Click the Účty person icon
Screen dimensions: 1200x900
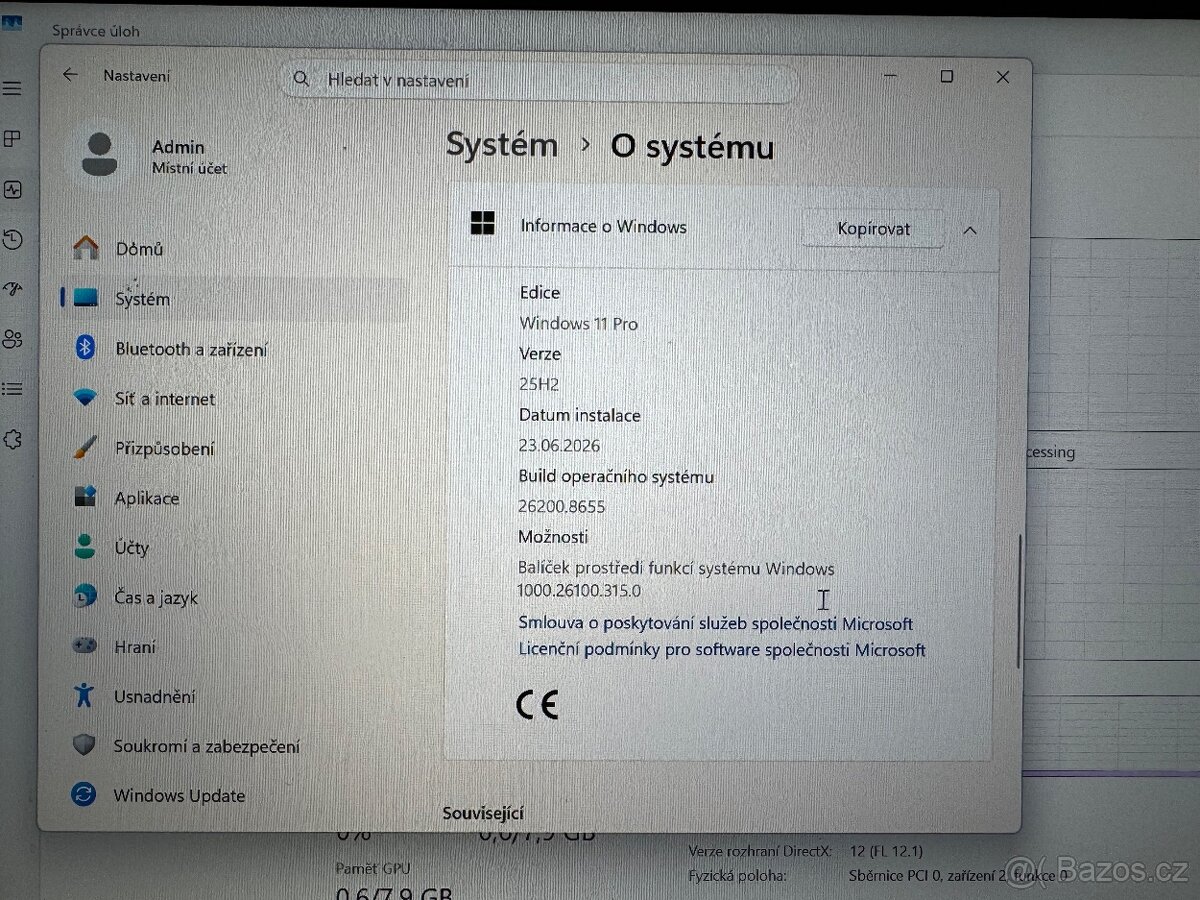(x=85, y=546)
